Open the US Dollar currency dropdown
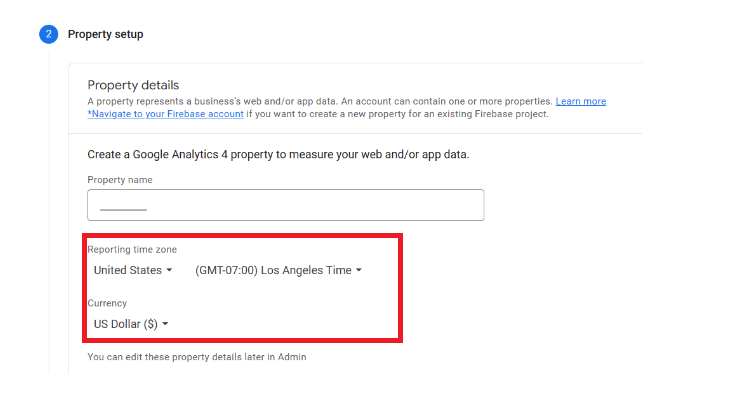This screenshot has height=403, width=747. coord(131,324)
